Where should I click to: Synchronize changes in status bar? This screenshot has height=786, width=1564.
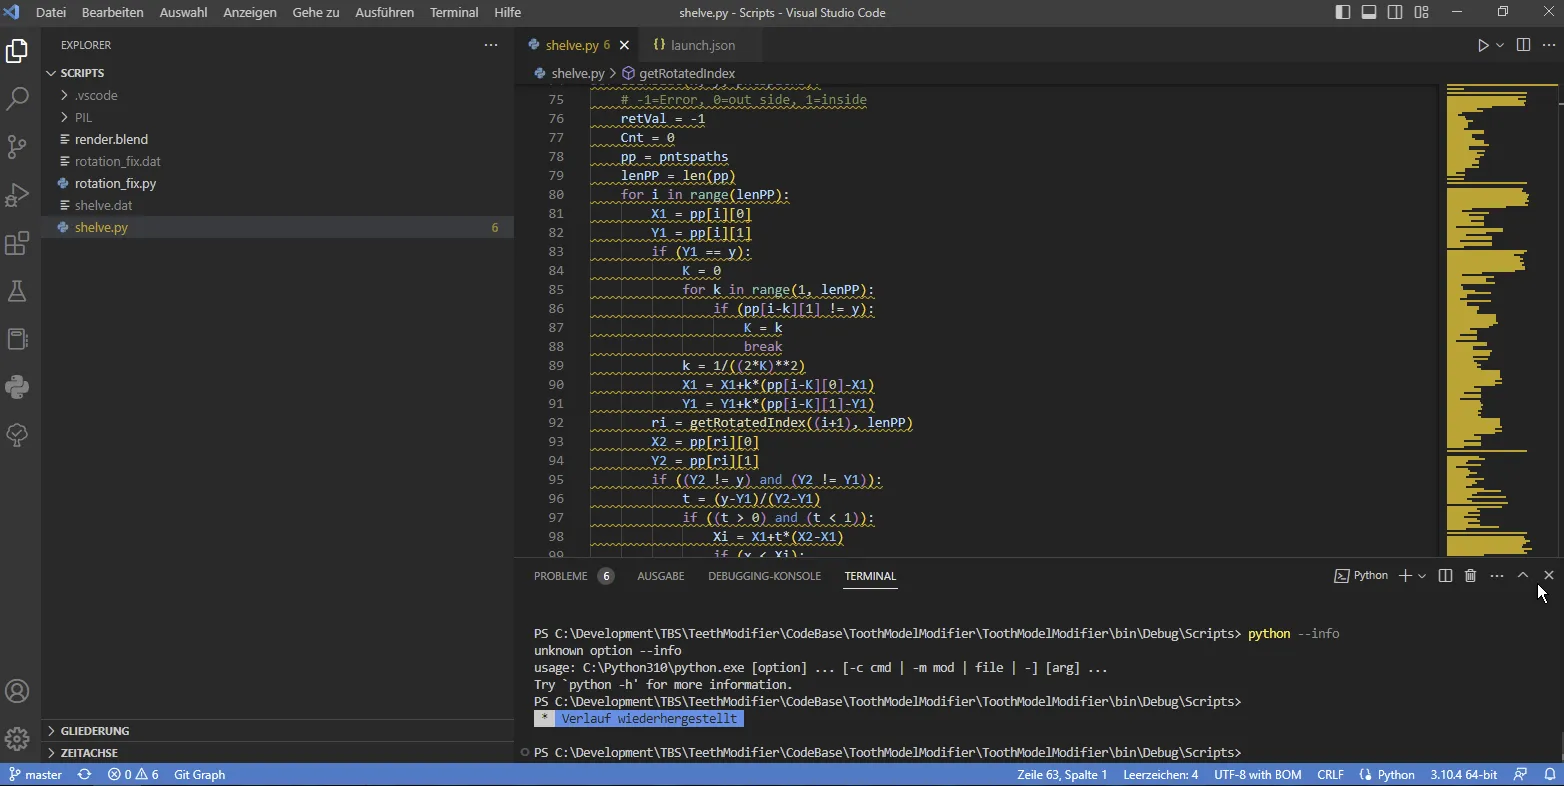point(85,775)
